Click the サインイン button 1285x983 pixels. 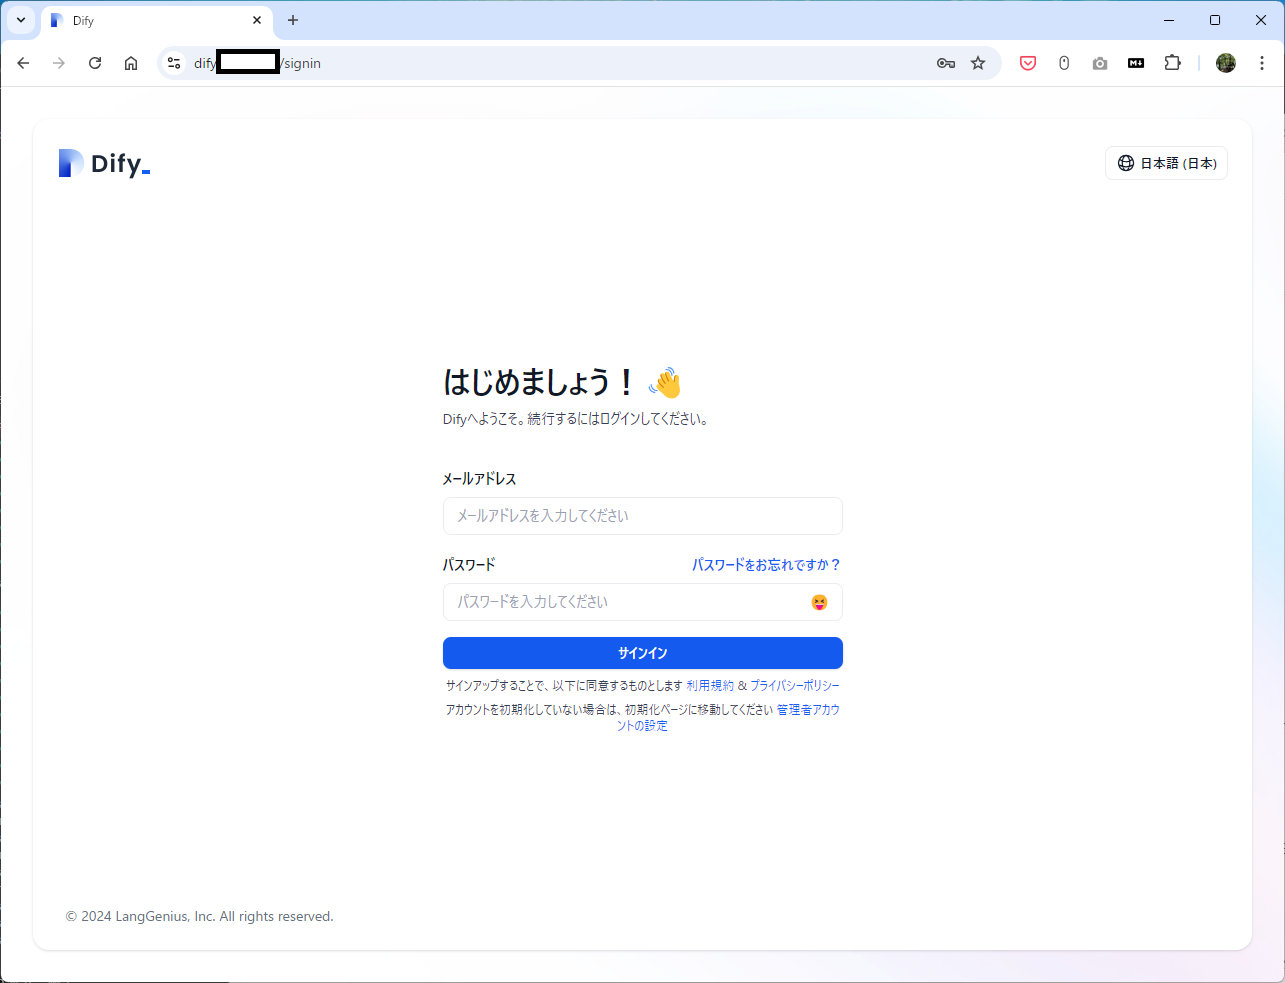pos(643,653)
